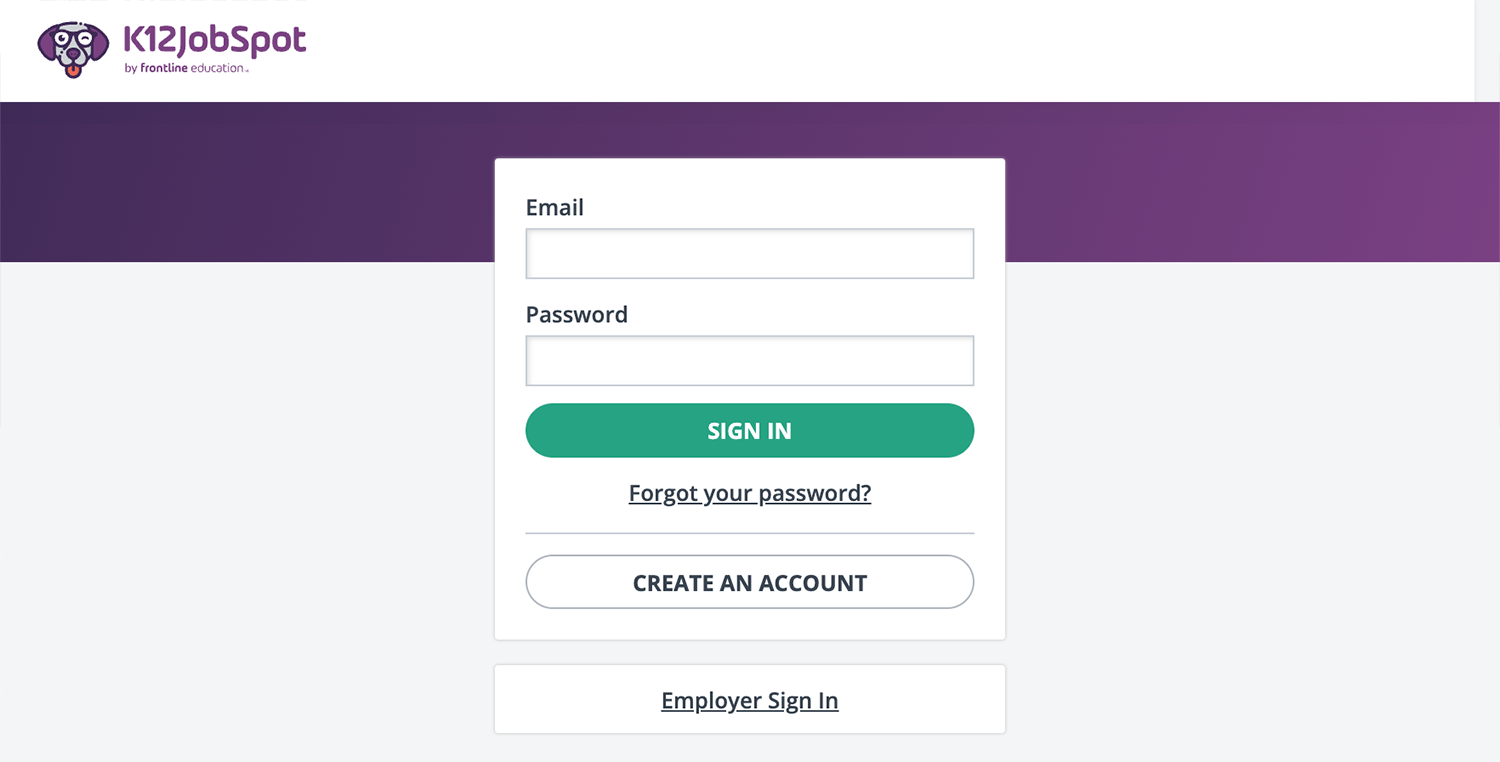Image resolution: width=1500 pixels, height=762 pixels.
Task: Click the pink tongue of the dog mascot
Action: click(x=73, y=71)
